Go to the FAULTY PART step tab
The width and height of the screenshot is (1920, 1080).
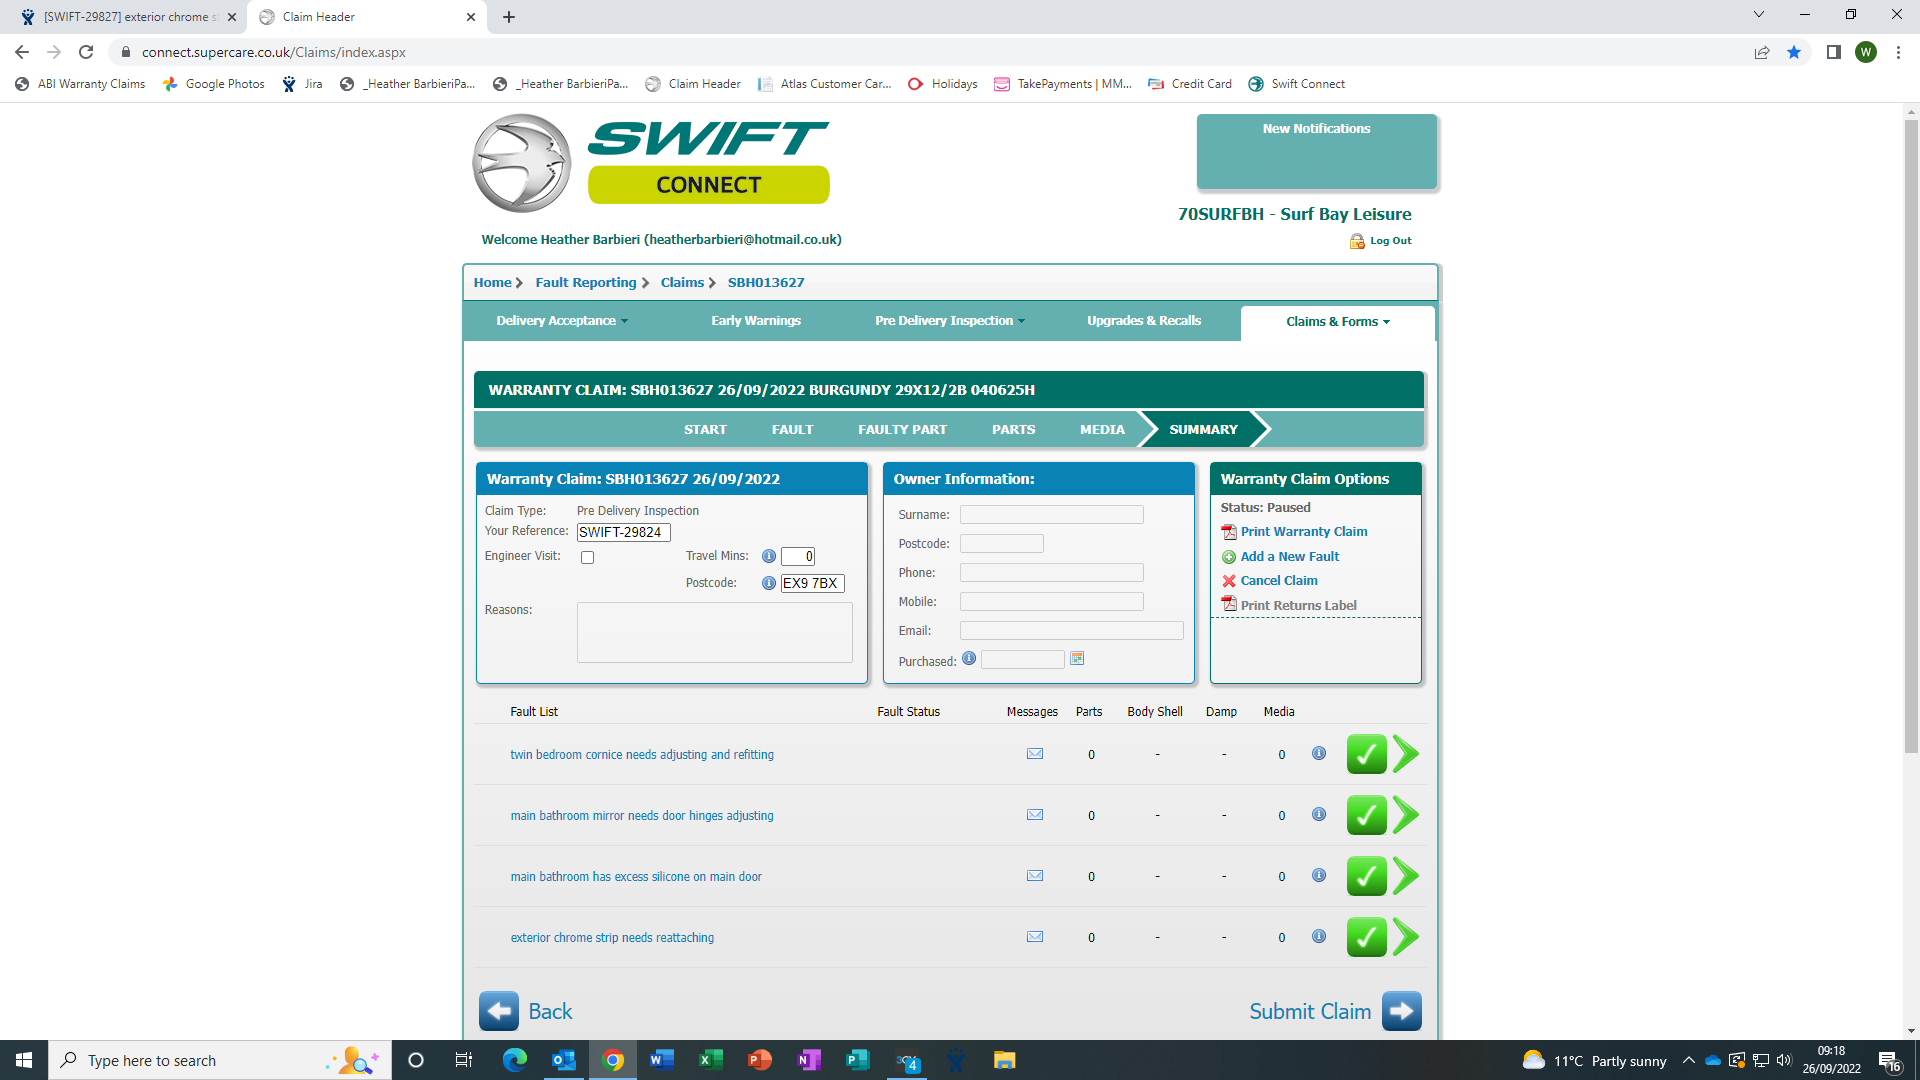tap(902, 429)
